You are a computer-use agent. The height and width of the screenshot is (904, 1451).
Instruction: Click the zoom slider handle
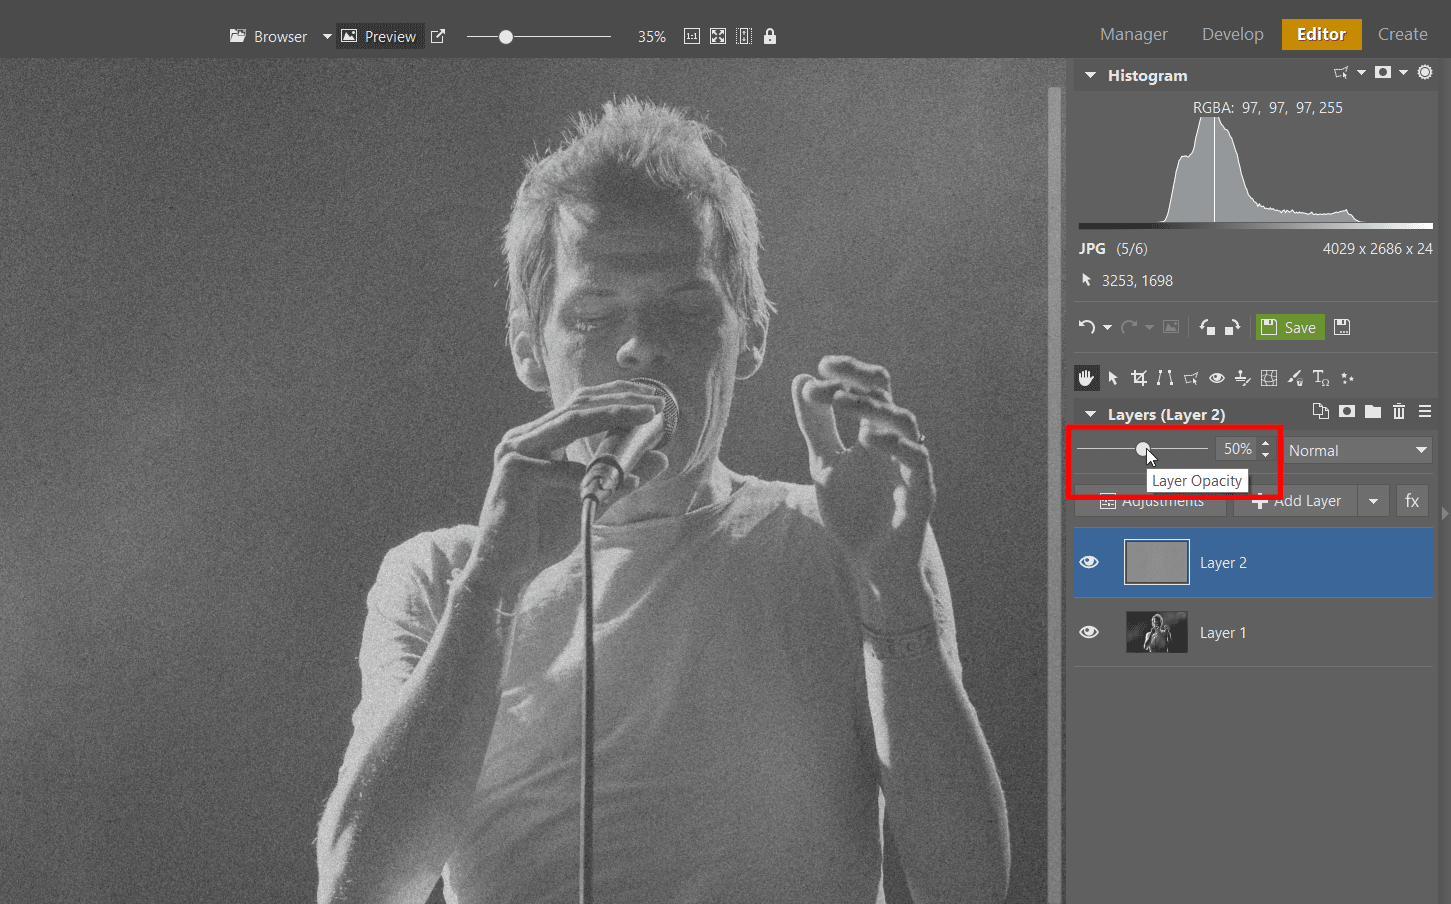point(506,36)
